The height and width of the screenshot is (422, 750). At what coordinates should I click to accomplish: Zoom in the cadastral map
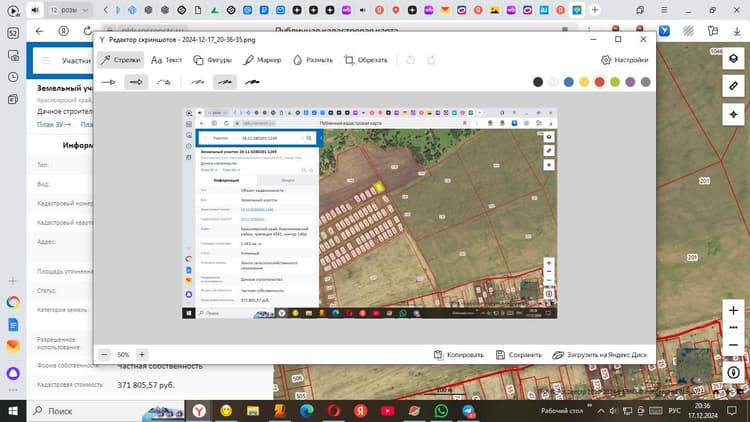(x=733, y=311)
